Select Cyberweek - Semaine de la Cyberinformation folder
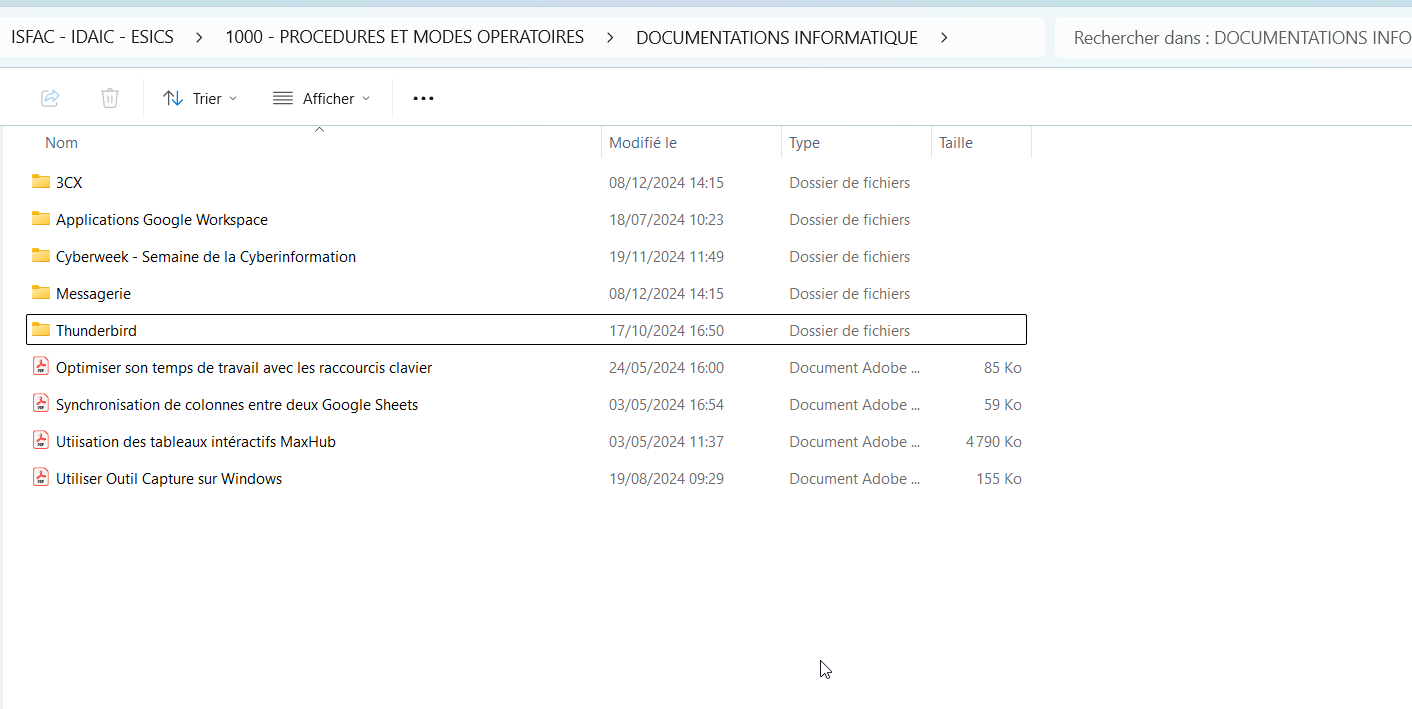This screenshot has height=709, width=1412. point(206,257)
